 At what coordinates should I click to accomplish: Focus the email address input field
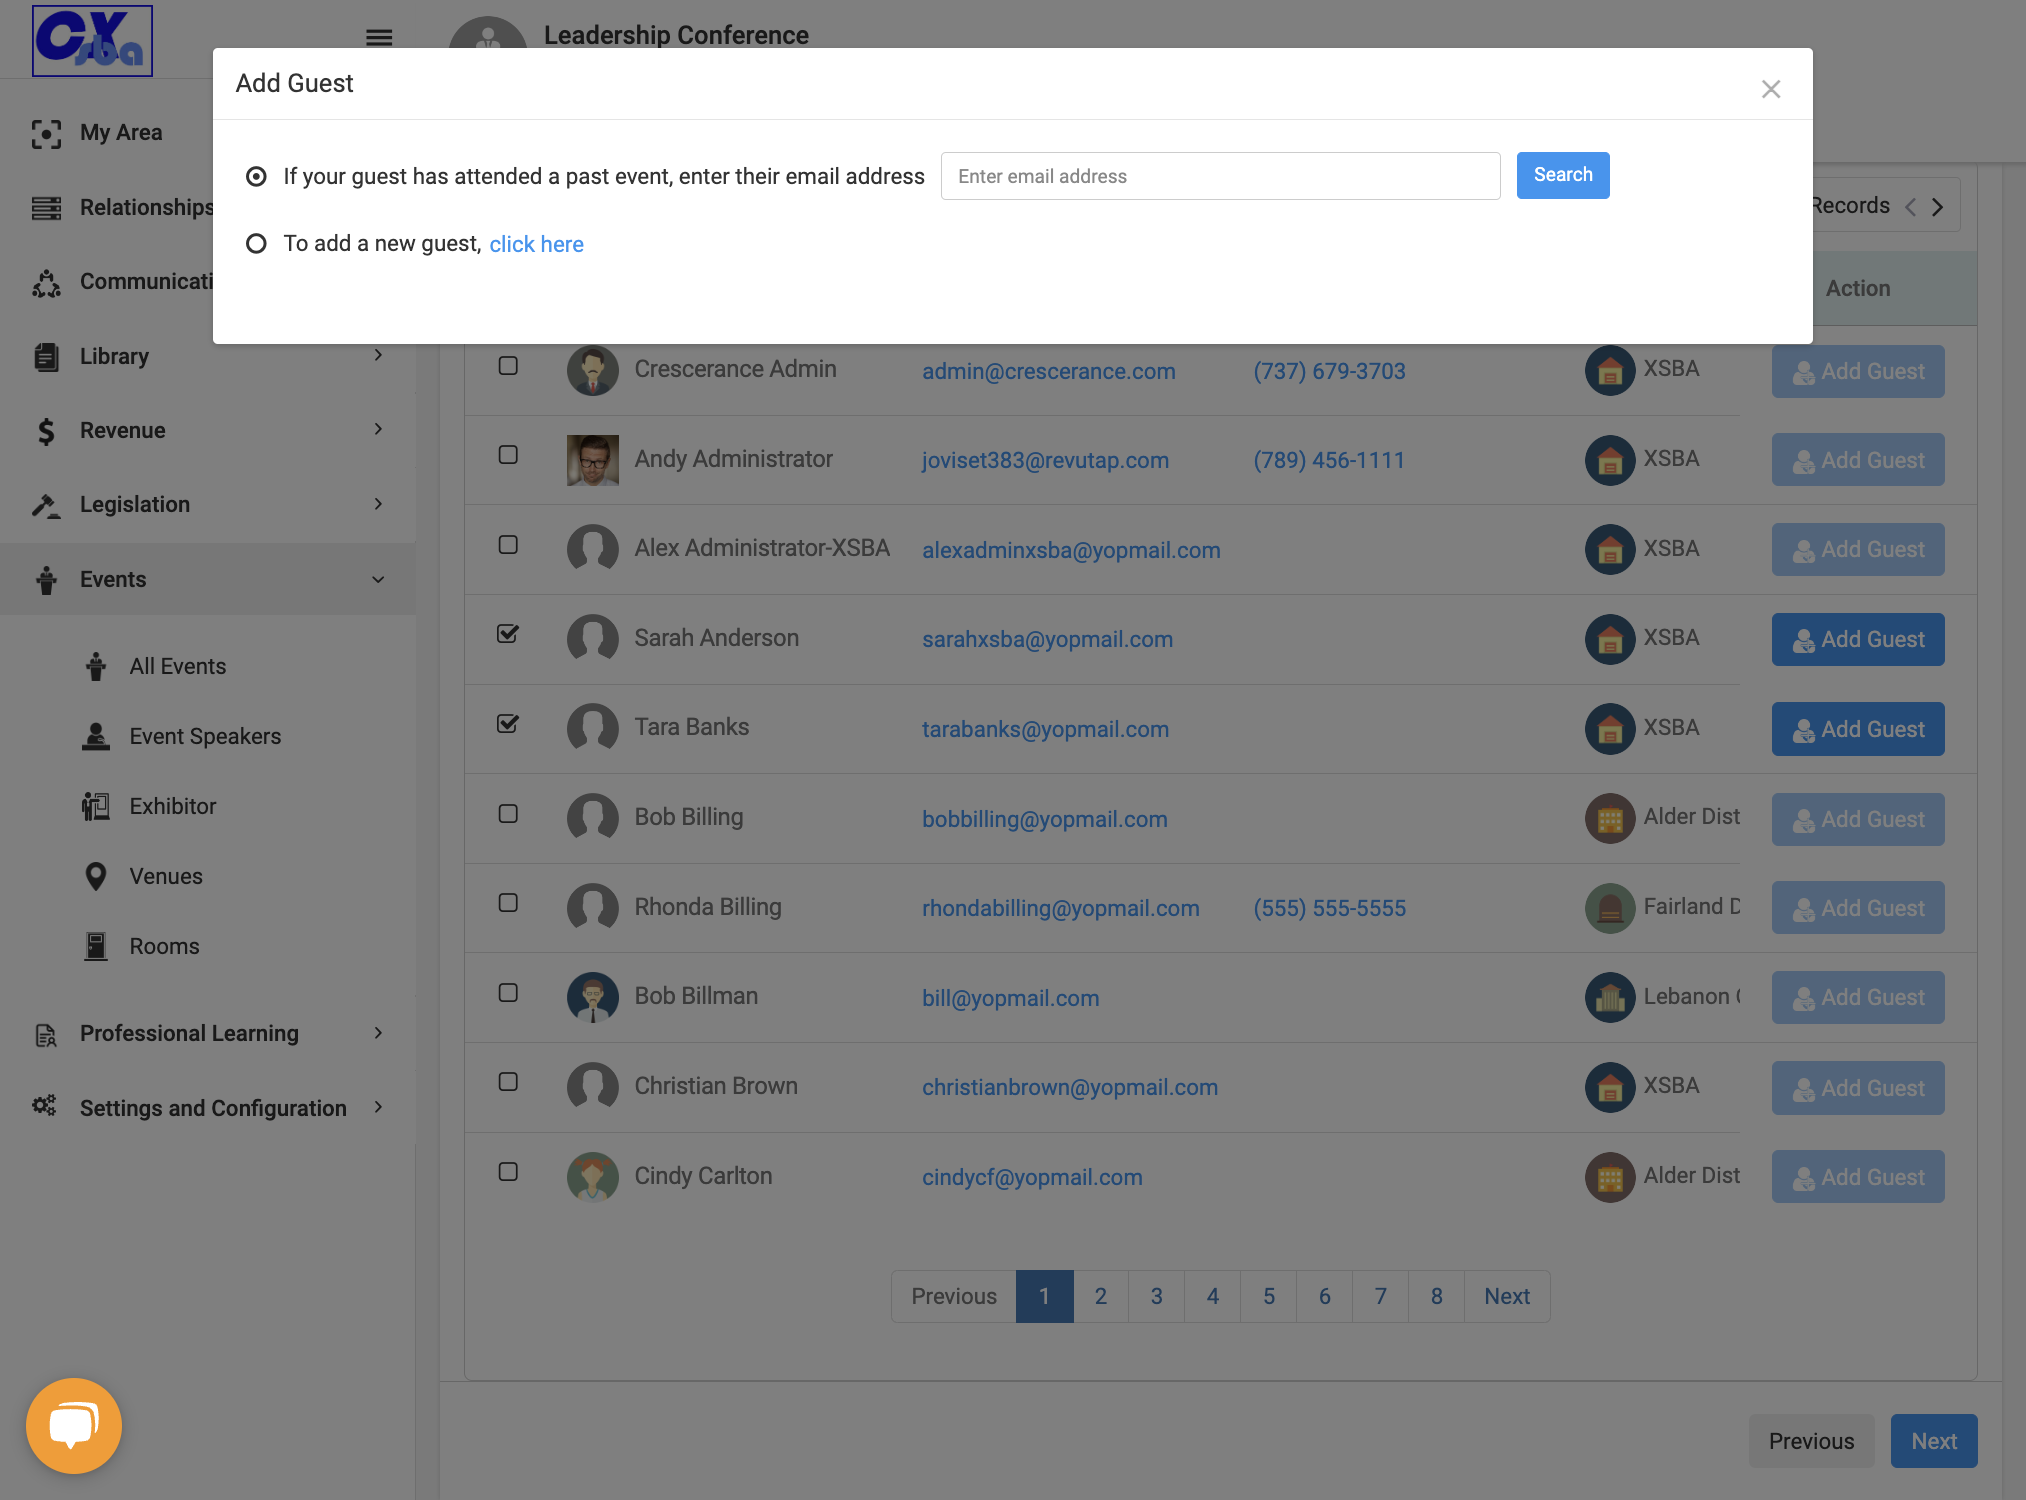tap(1220, 177)
